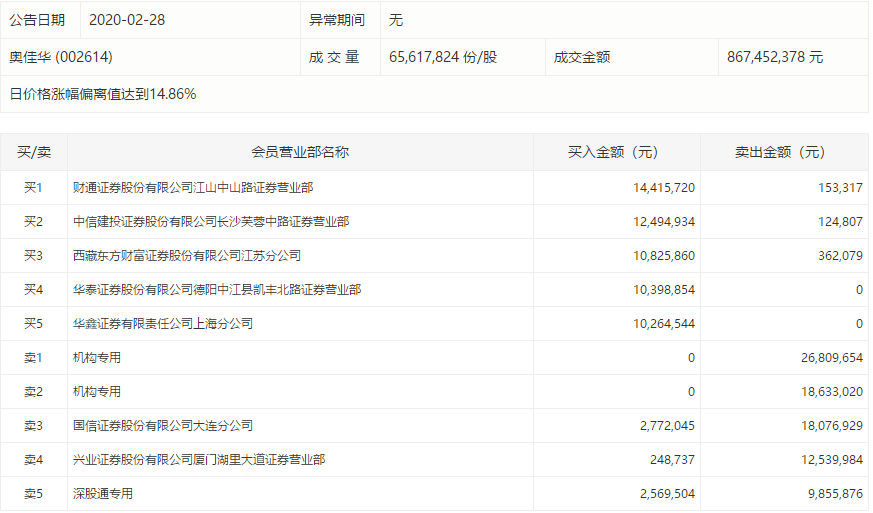Open 财通证券 江山中山路 brokerage entry
The image size is (873, 513).
[x=193, y=187]
